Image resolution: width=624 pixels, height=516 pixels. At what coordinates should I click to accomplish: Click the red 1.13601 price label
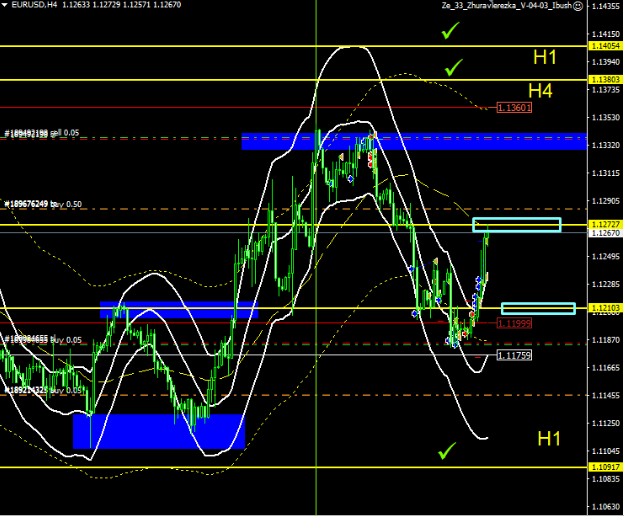pos(510,107)
